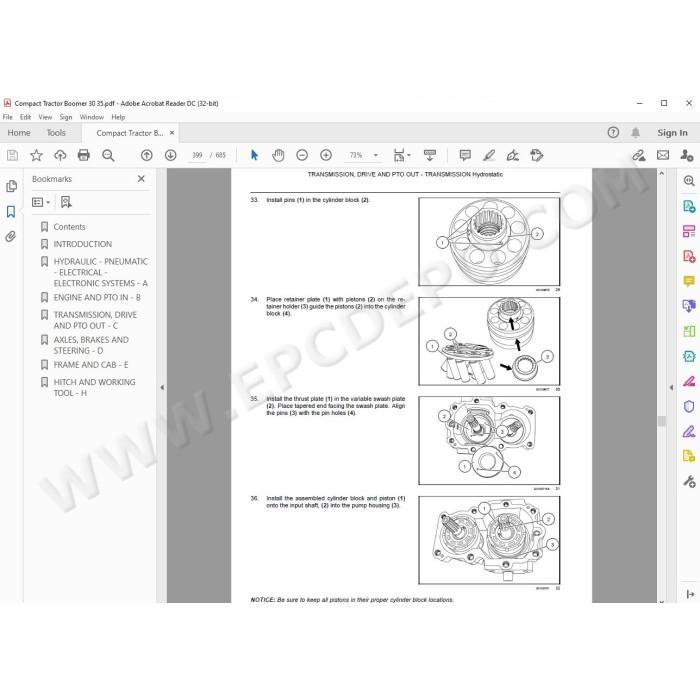Zoom in with the plus icon
This screenshot has width=700, height=700.
(x=326, y=155)
